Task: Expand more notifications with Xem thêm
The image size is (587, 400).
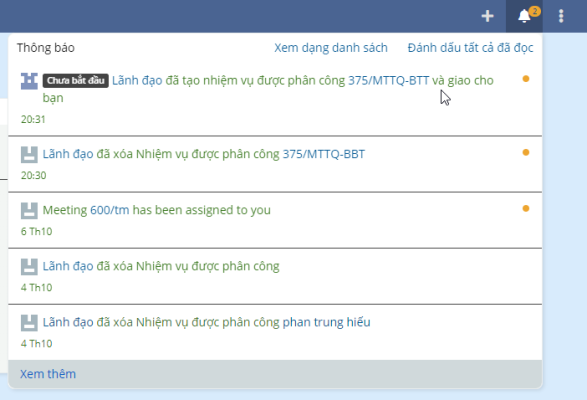Action: click(48, 374)
